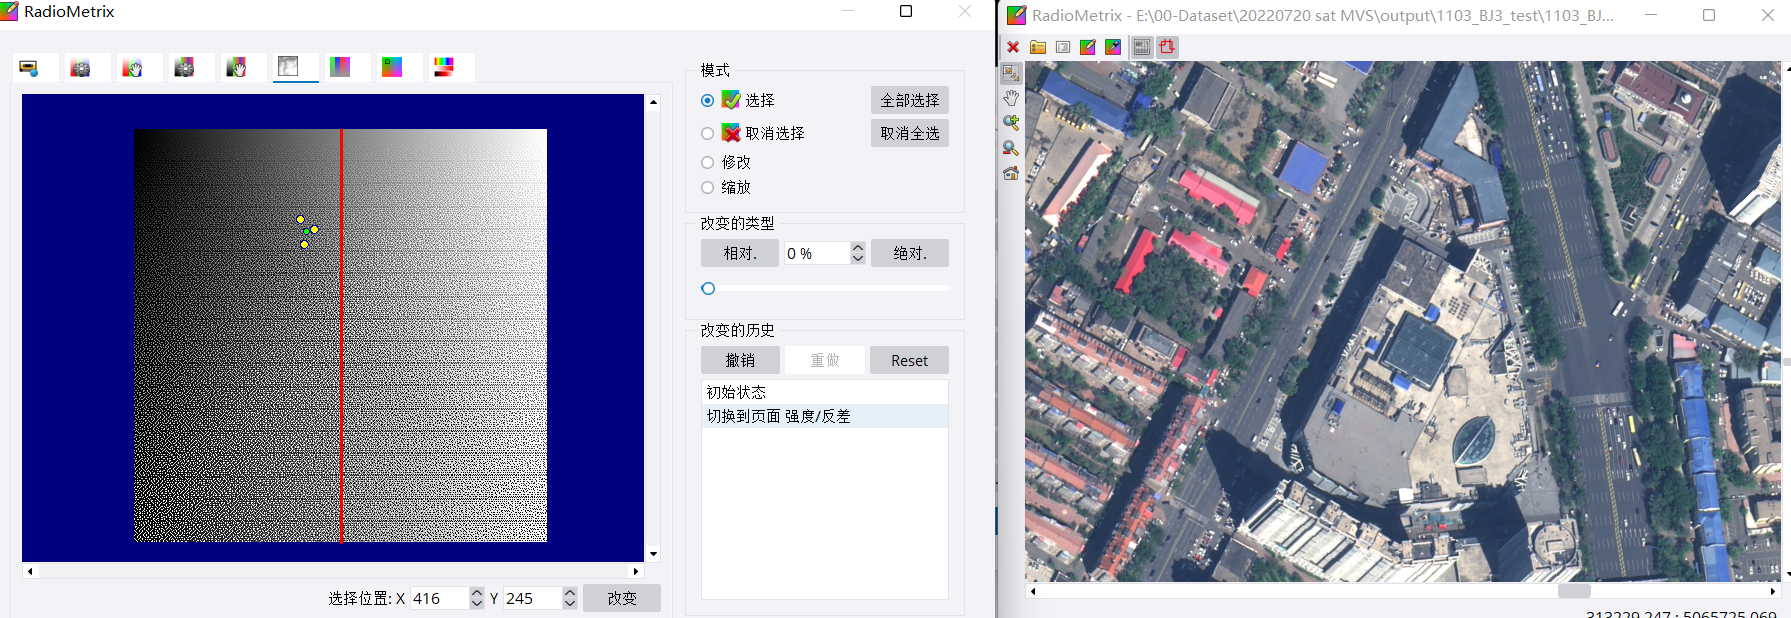Image resolution: width=1791 pixels, height=618 pixels.
Task: Open the RGB stripes with gear tab
Action: click(x=81, y=68)
